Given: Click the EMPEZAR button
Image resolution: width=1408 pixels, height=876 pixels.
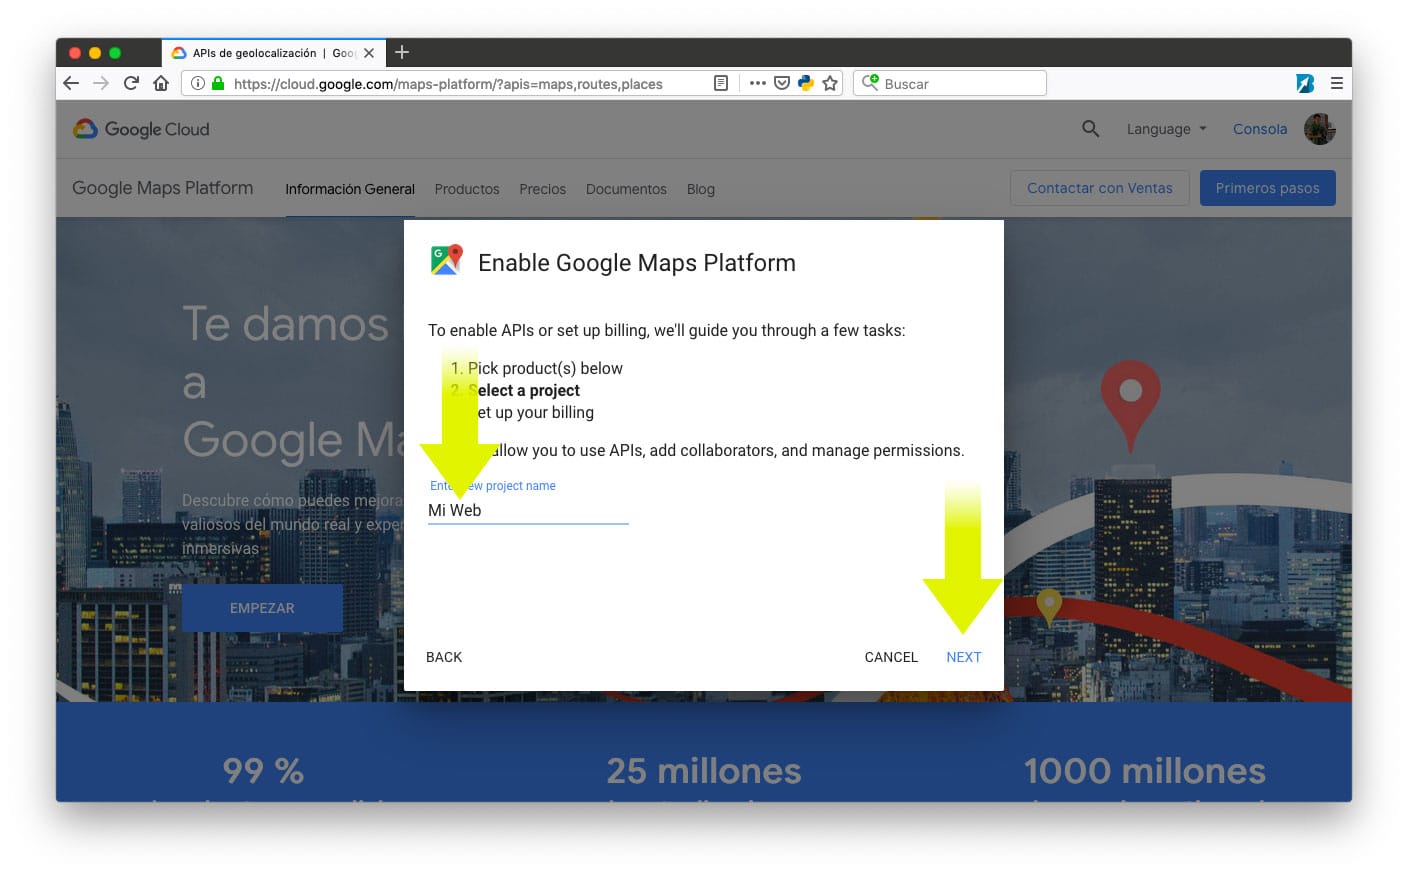Looking at the screenshot, I should pos(262,608).
